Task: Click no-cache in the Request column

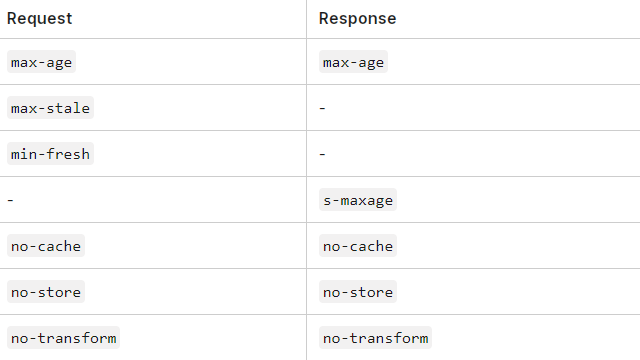Action: click(x=46, y=246)
